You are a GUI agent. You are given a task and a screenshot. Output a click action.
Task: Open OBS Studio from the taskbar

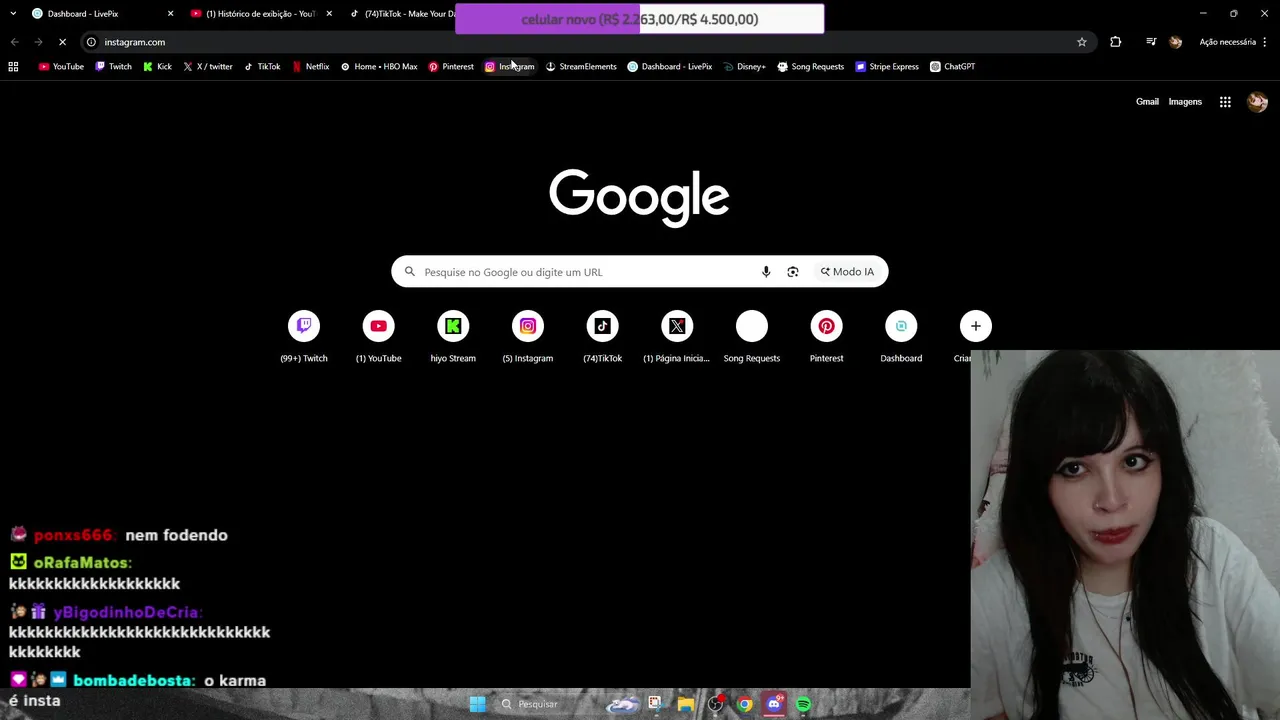point(715,704)
